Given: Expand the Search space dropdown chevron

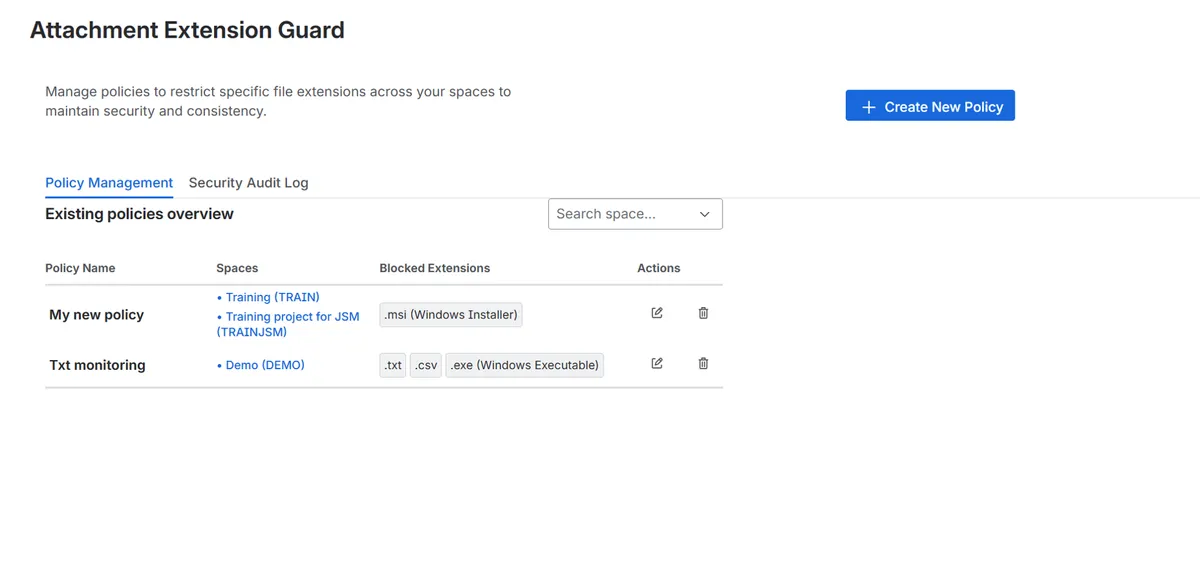Looking at the screenshot, I should pyautogui.click(x=704, y=214).
